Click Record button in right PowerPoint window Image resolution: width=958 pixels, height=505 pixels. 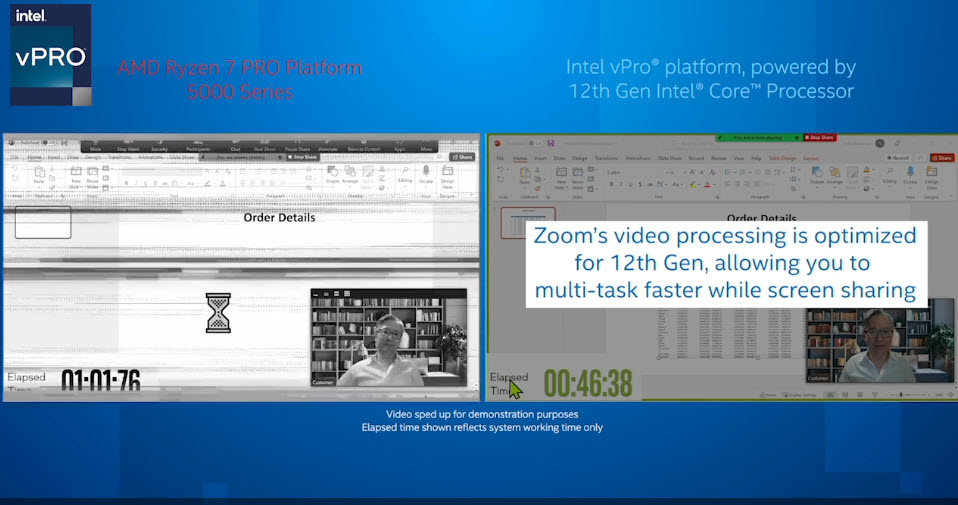click(x=898, y=158)
